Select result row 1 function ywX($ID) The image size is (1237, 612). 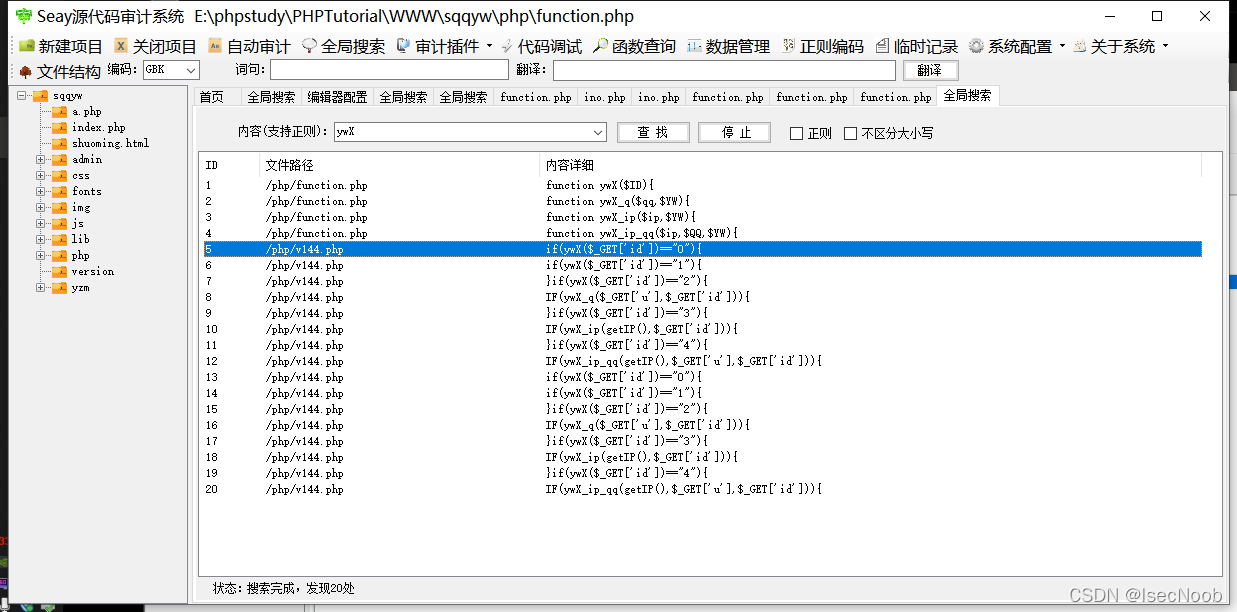(x=702, y=185)
